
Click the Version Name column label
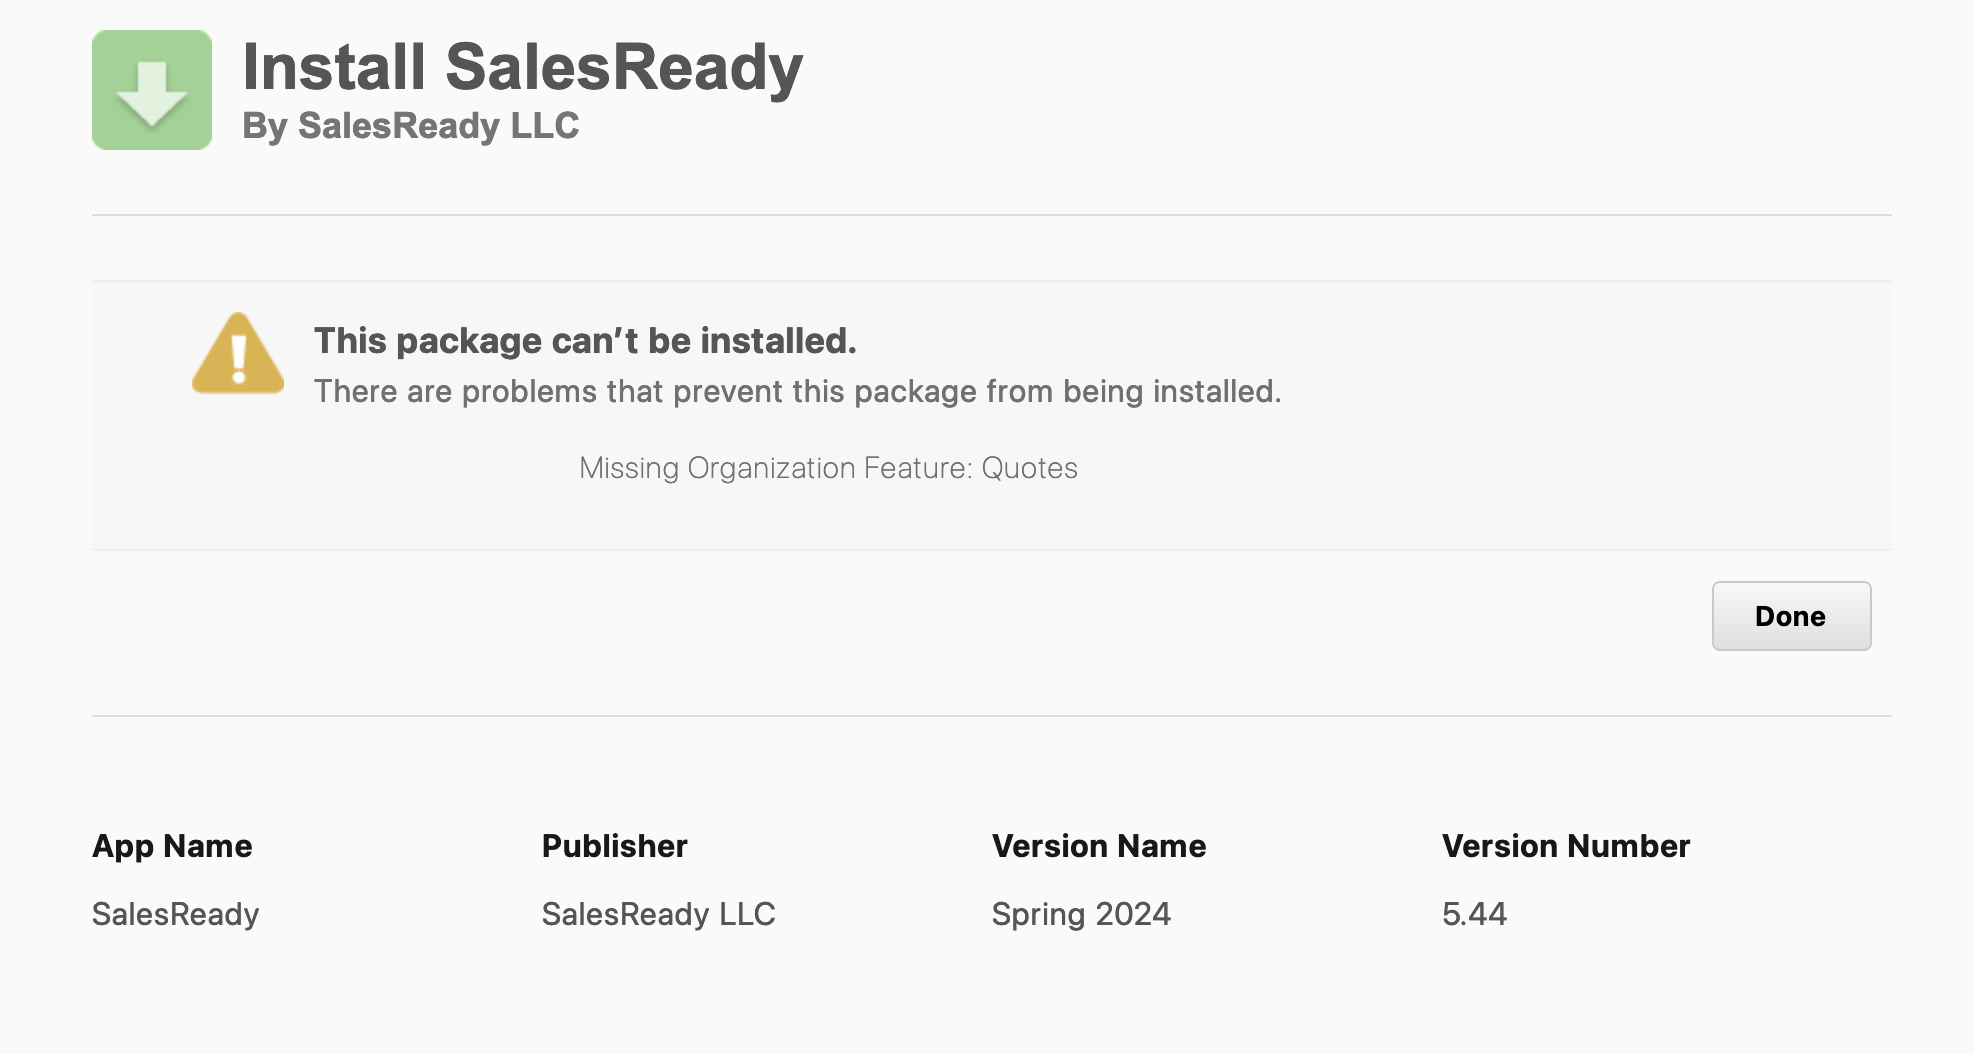coord(1098,846)
